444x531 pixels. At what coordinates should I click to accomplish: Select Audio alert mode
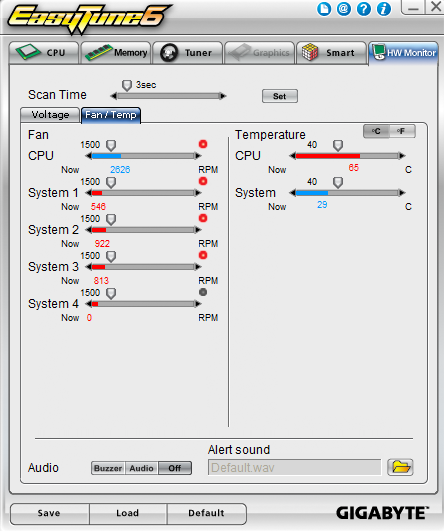[142, 468]
